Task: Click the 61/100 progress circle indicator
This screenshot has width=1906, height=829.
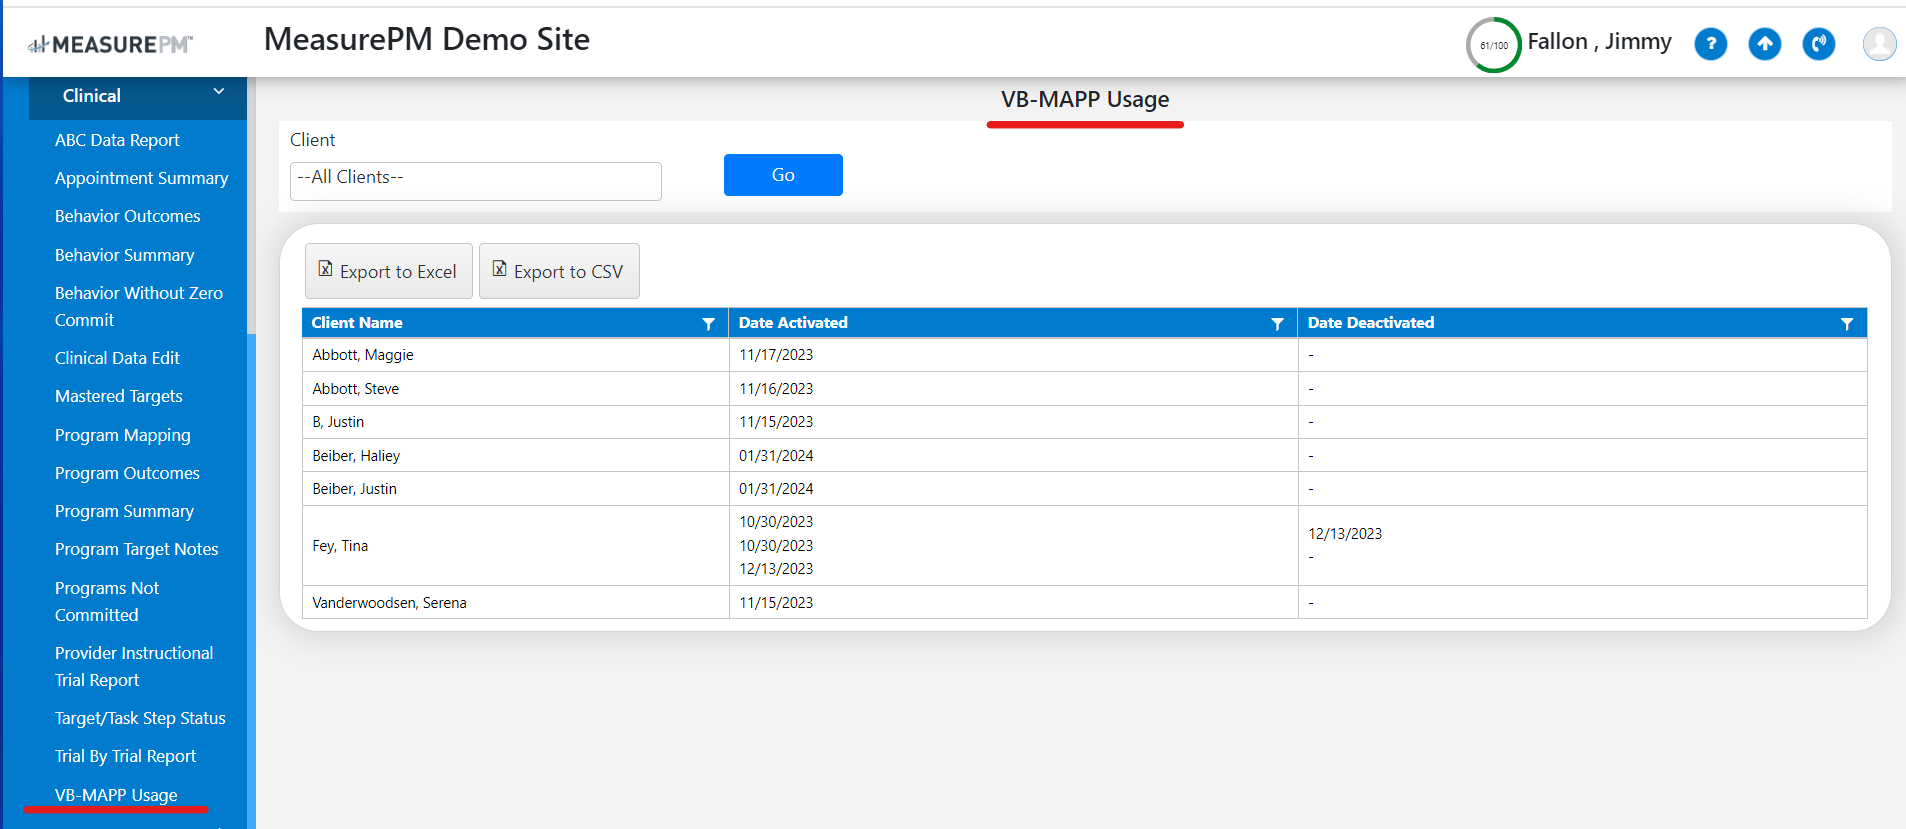Action: (x=1493, y=45)
